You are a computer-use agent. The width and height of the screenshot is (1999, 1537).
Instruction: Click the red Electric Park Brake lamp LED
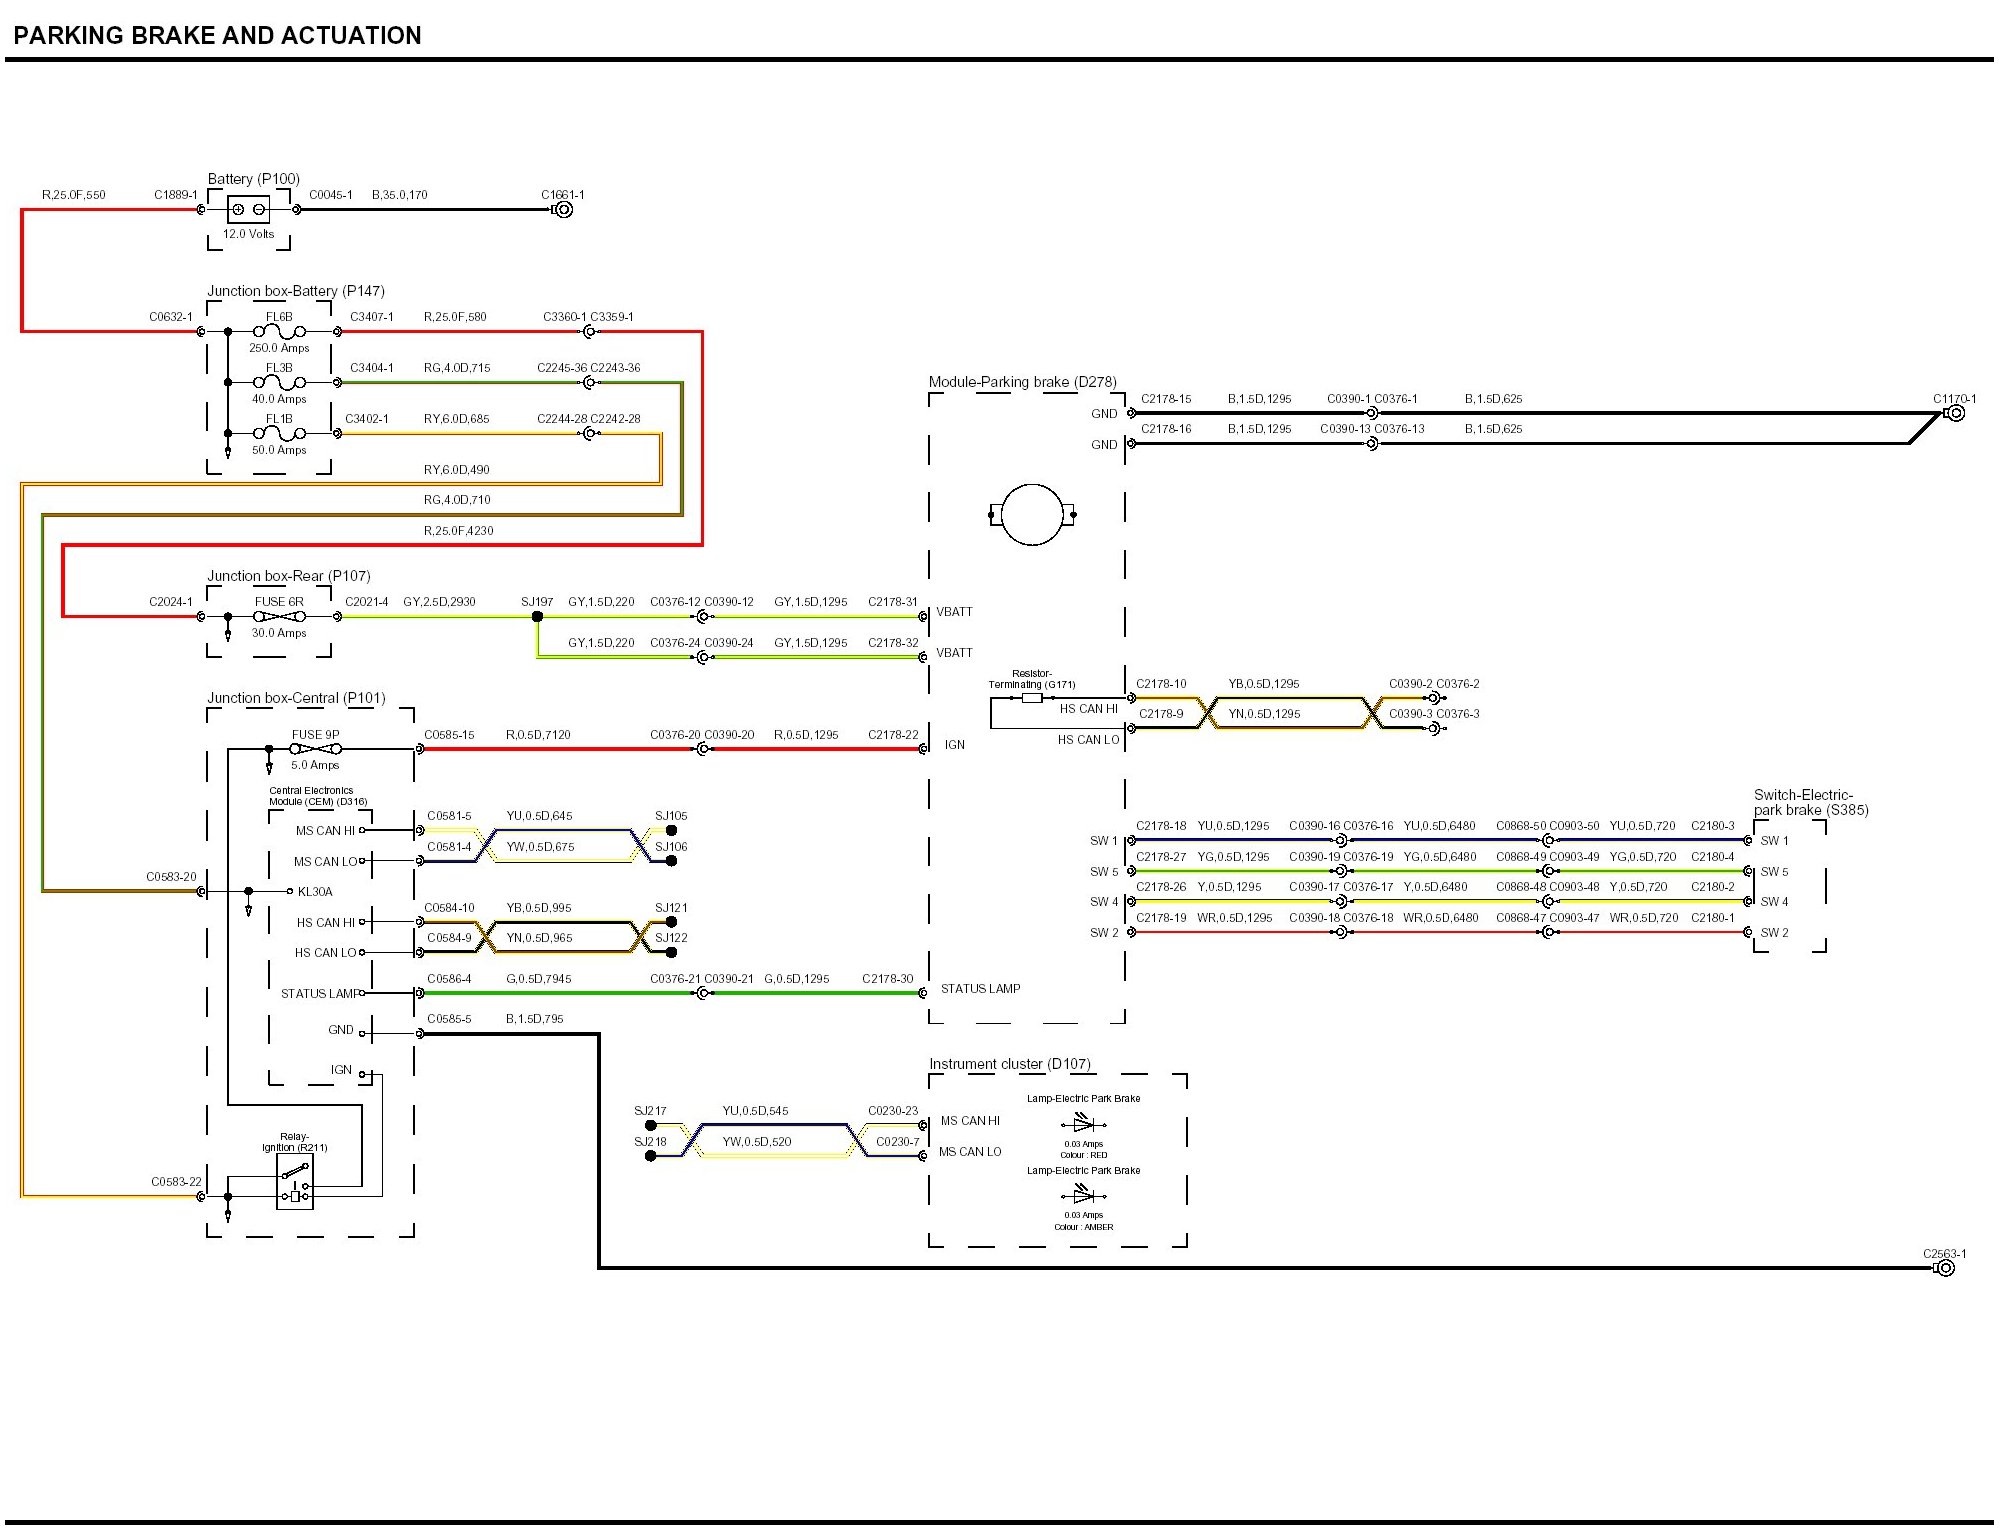click(x=1083, y=1125)
